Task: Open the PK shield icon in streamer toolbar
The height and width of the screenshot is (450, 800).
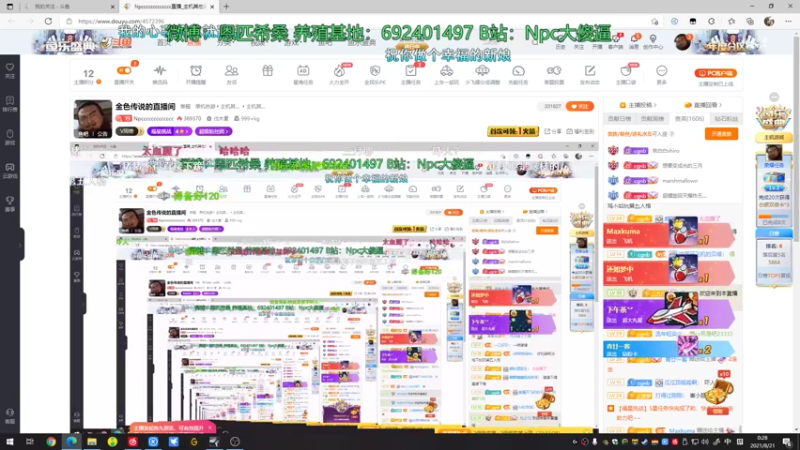Action: point(375,70)
